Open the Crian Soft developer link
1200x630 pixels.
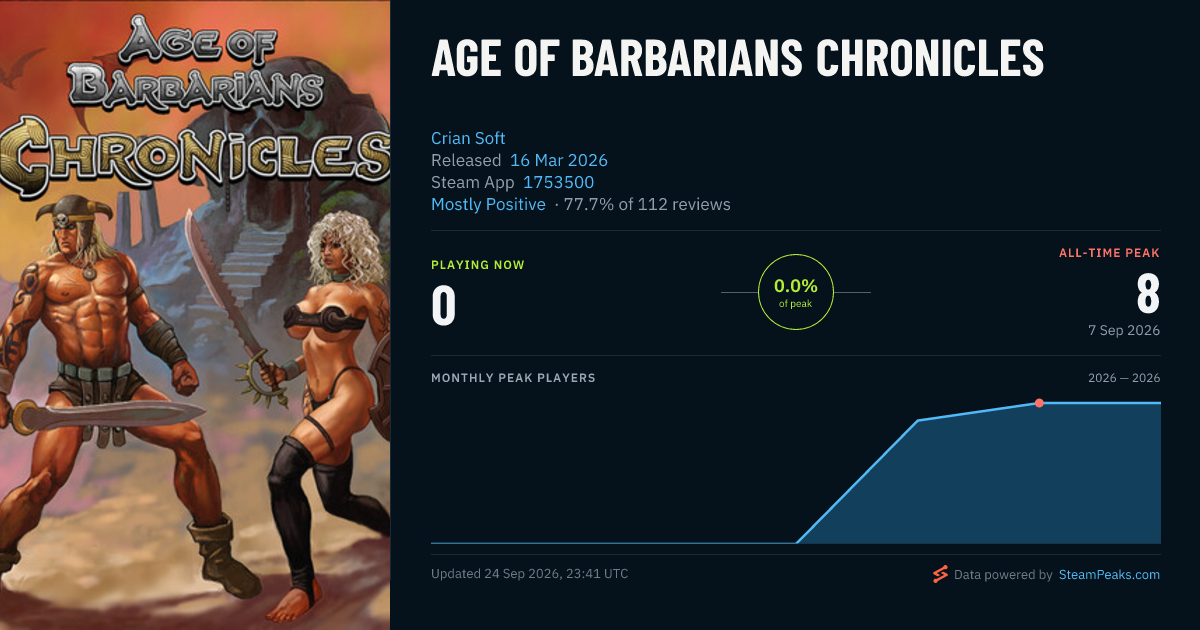(x=468, y=138)
